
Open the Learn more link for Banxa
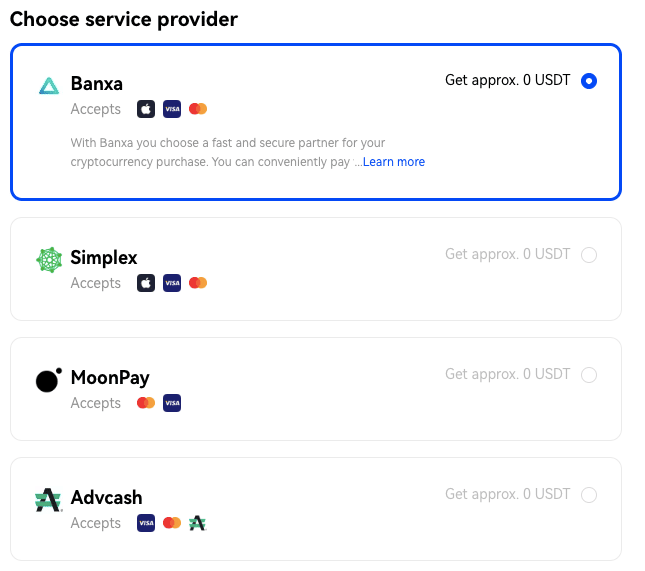[x=394, y=162]
